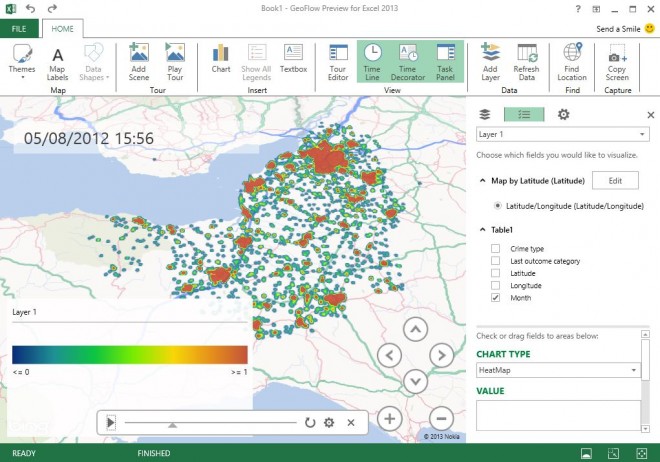Toggle the Task Panel
Viewport: 660px width, 462px height.
pos(445,62)
